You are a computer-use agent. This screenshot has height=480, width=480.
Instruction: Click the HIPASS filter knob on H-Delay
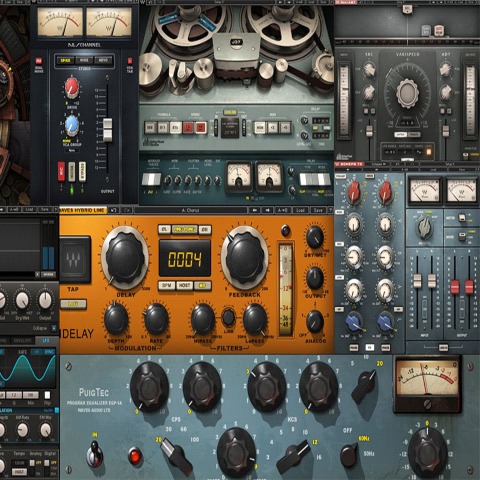tap(203, 319)
